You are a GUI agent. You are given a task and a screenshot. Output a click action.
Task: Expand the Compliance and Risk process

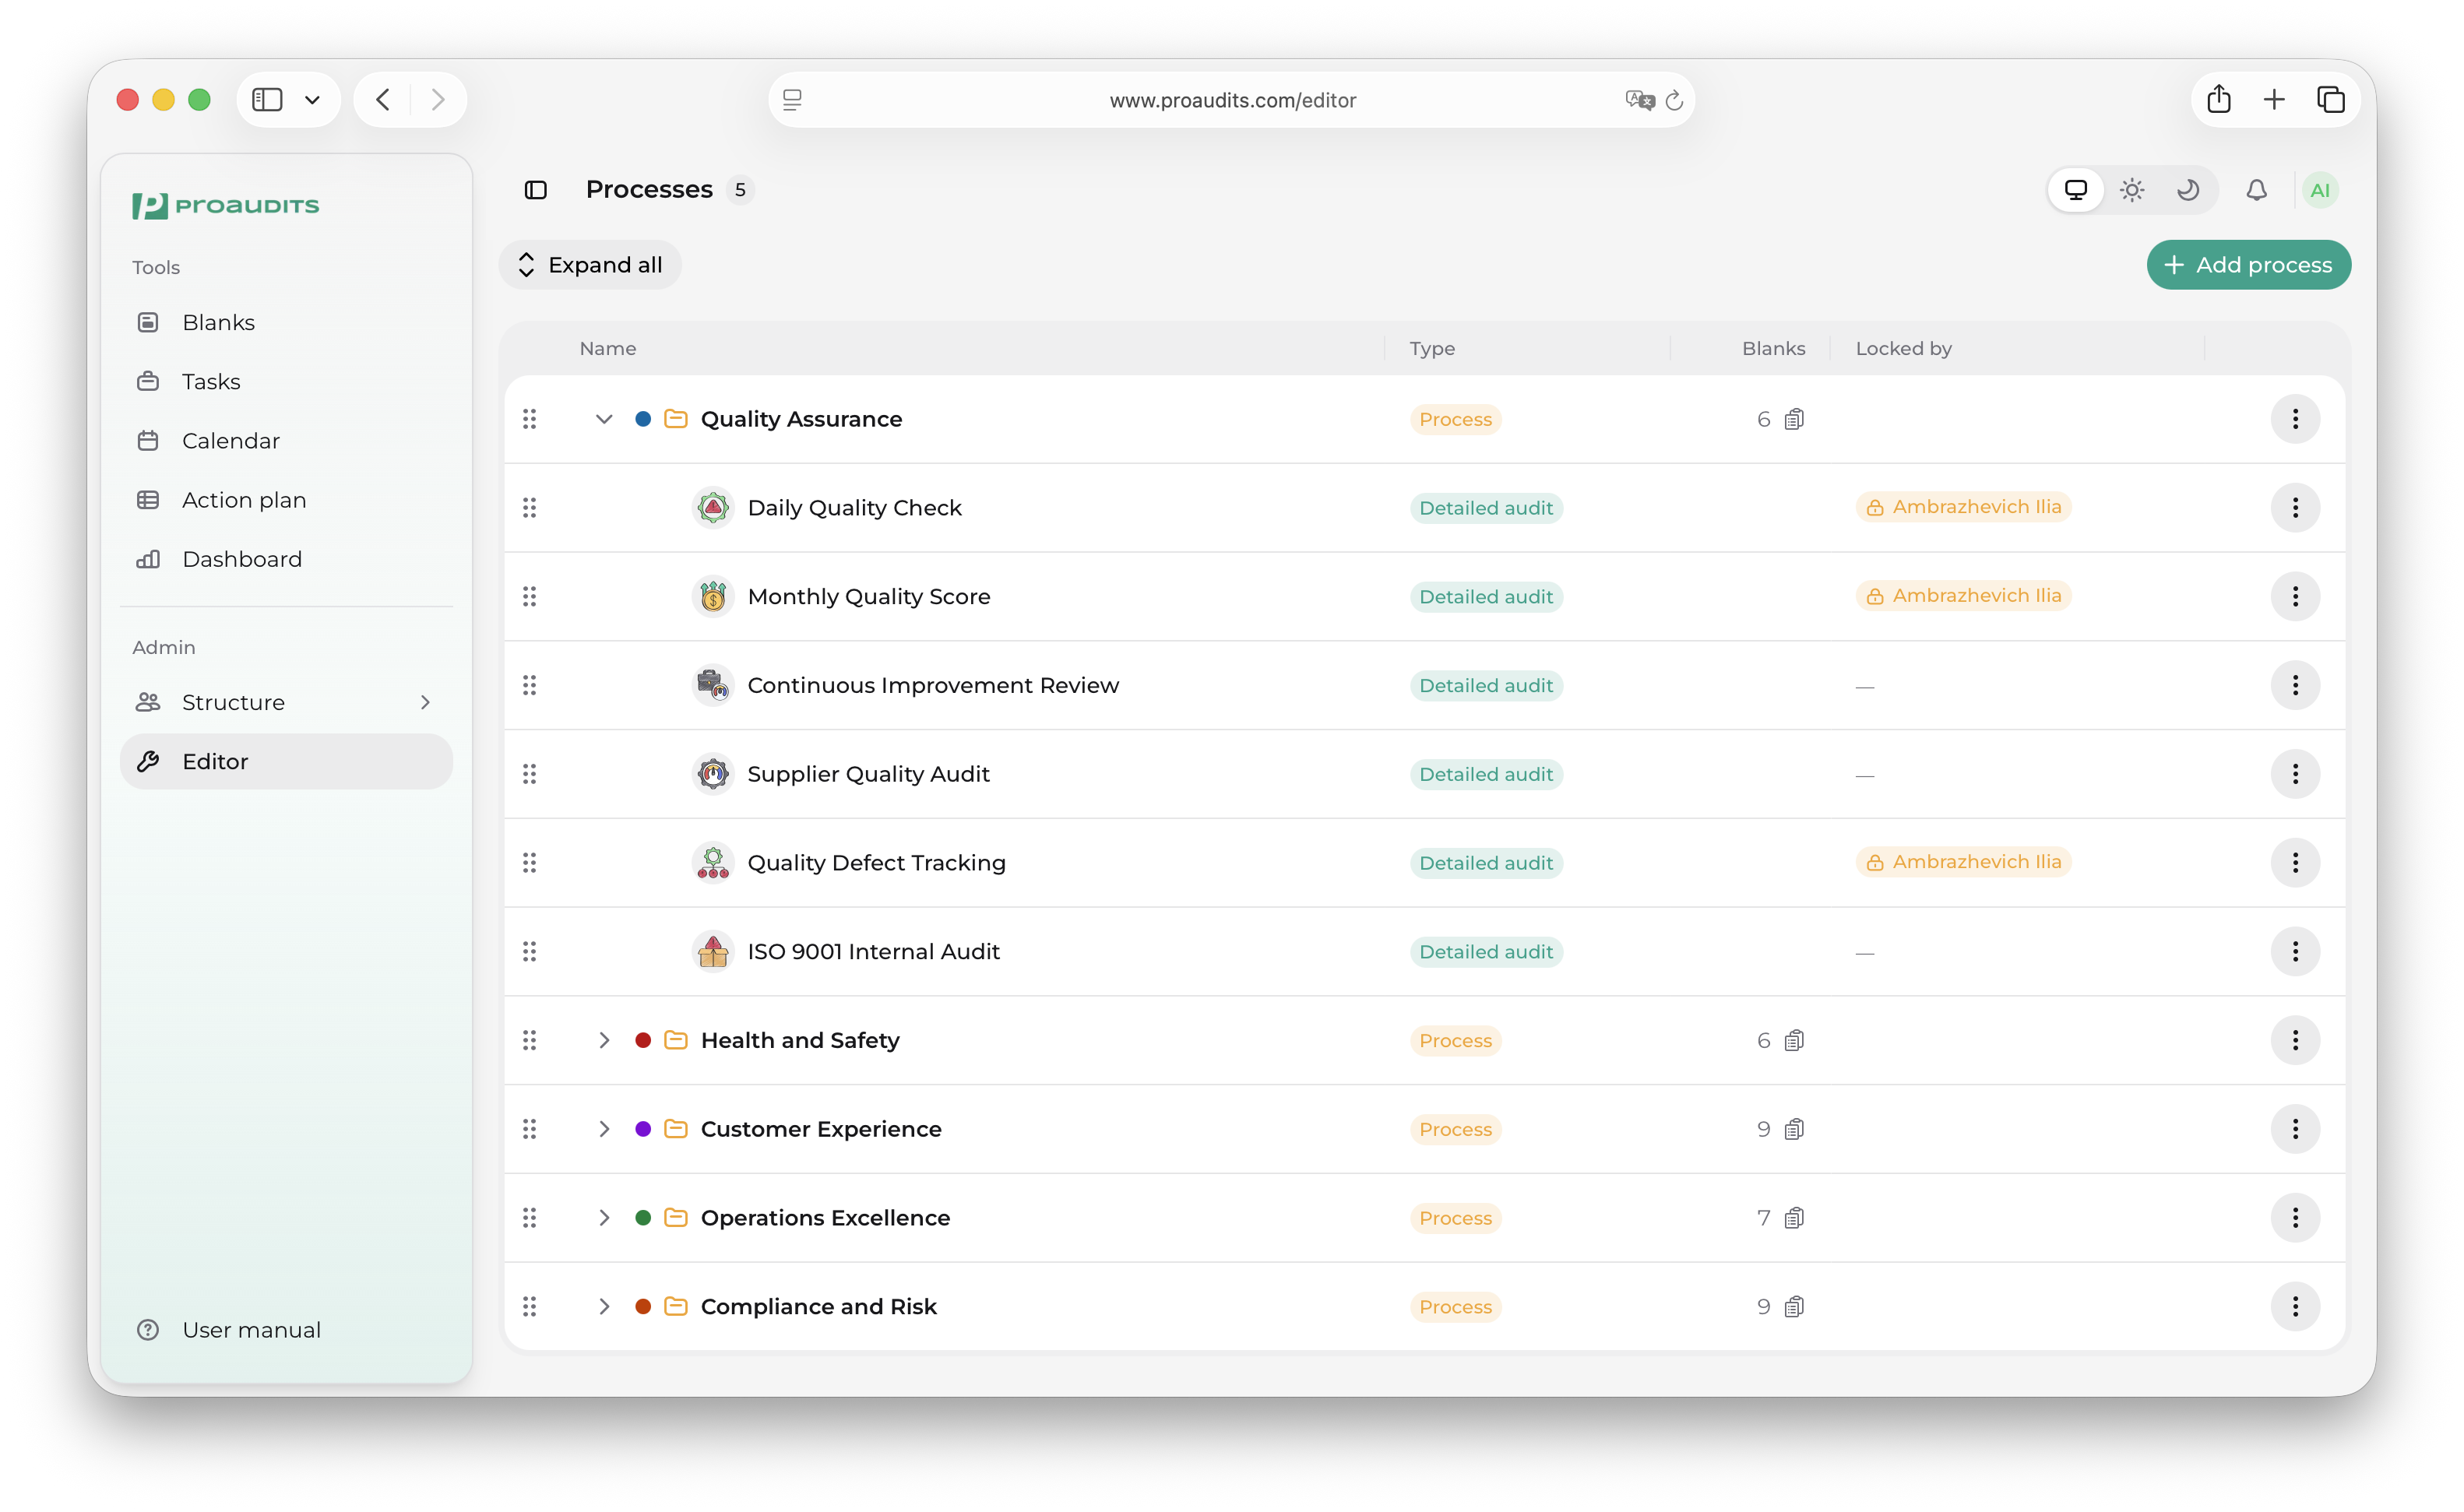(604, 1306)
